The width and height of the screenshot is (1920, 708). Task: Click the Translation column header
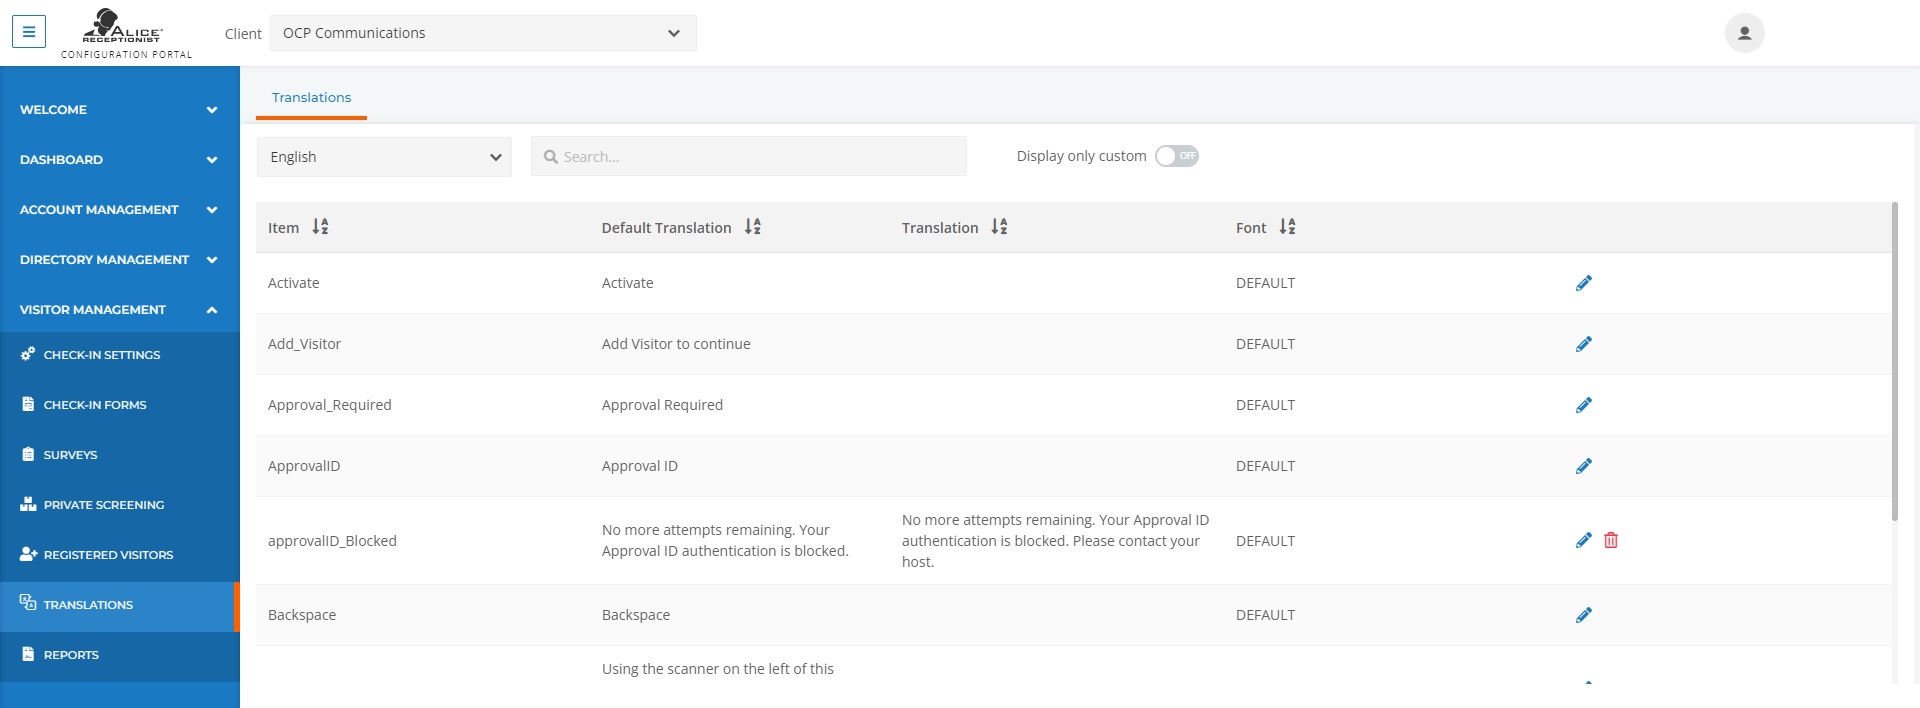pos(940,228)
